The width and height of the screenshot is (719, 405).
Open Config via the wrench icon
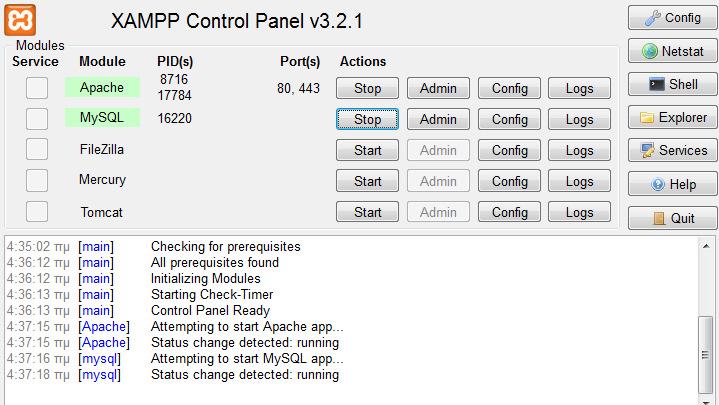pyautogui.click(x=653, y=18)
